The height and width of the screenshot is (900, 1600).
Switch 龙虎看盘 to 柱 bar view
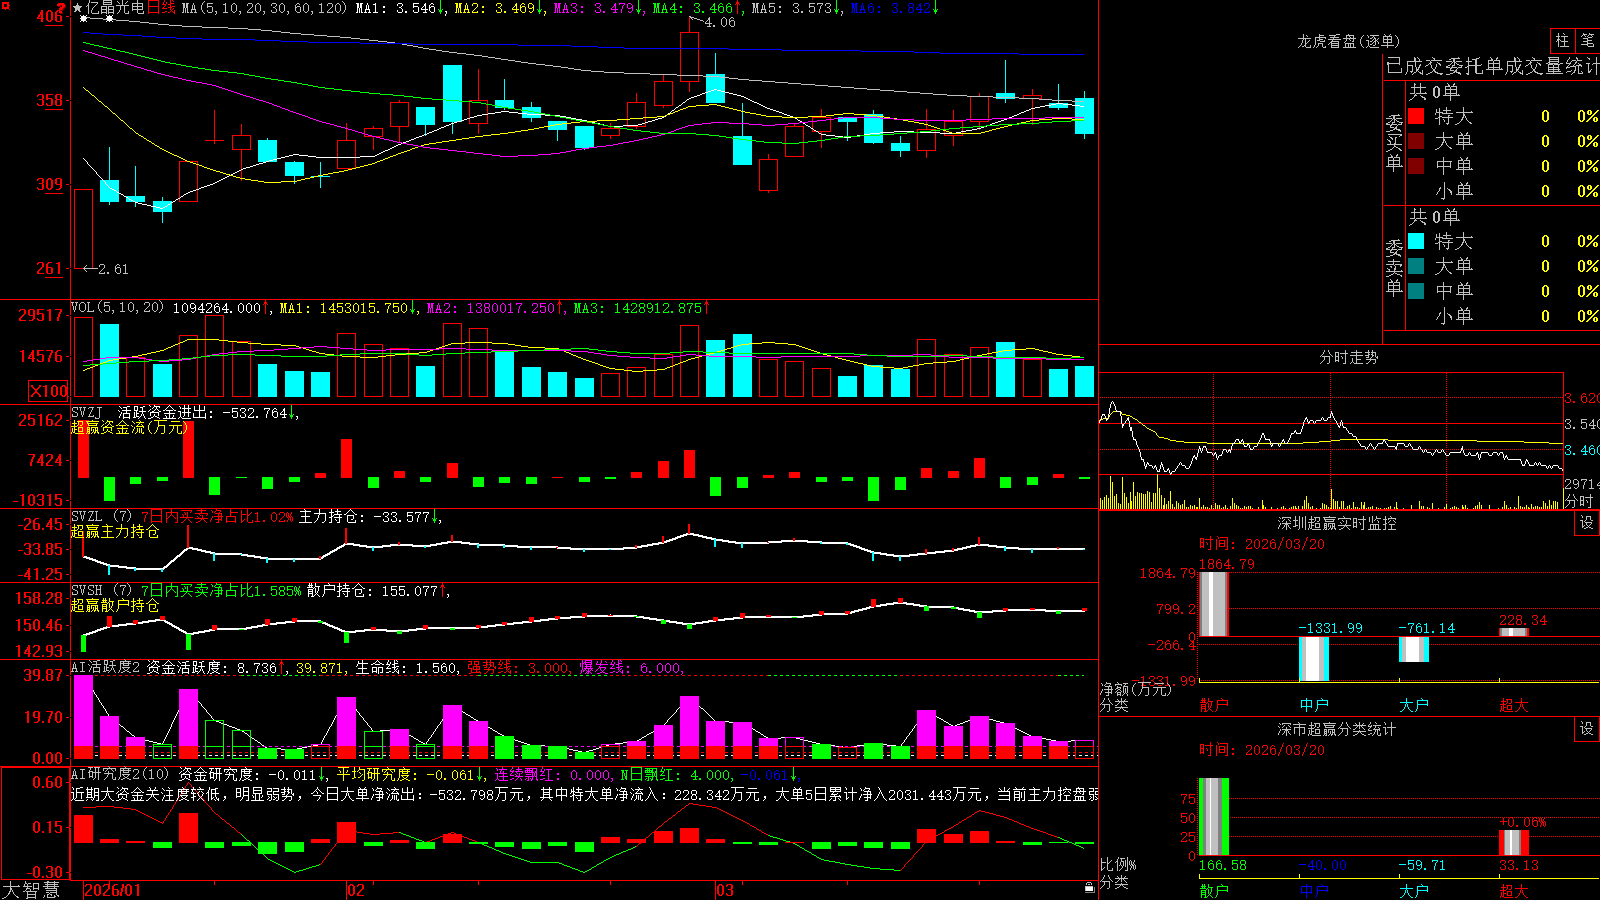[x=1562, y=41]
